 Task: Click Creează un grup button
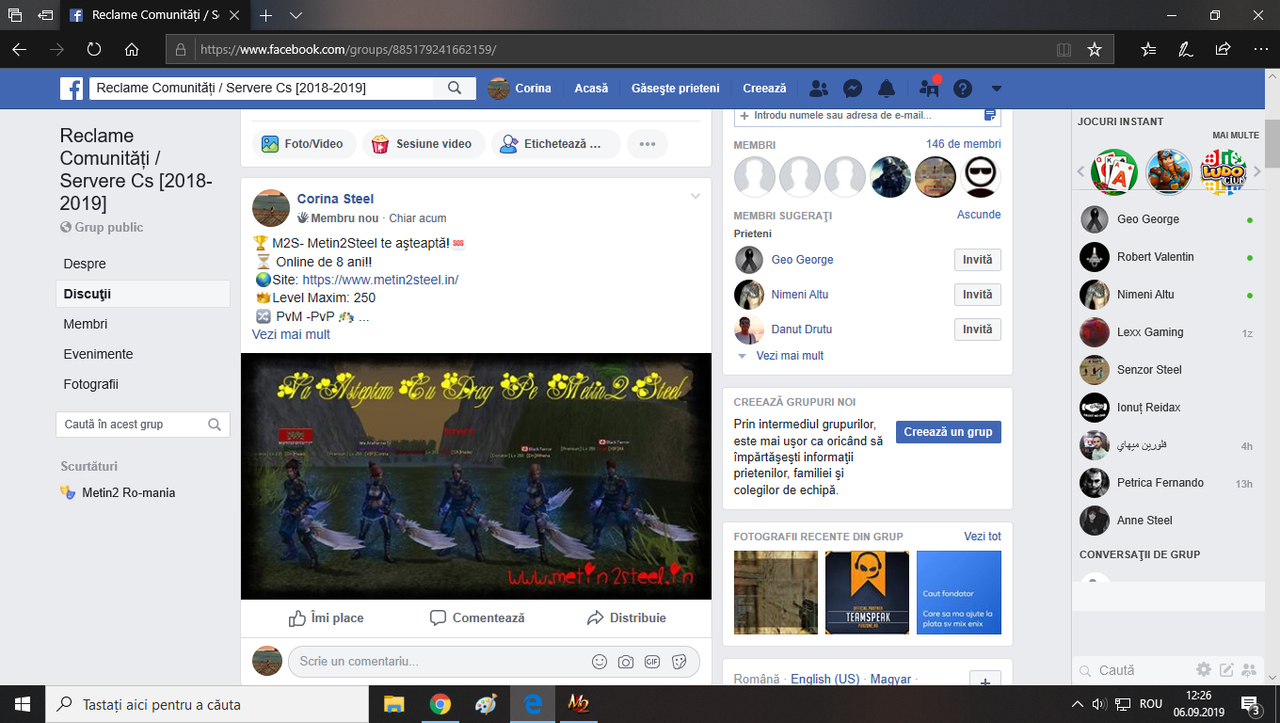coord(948,432)
